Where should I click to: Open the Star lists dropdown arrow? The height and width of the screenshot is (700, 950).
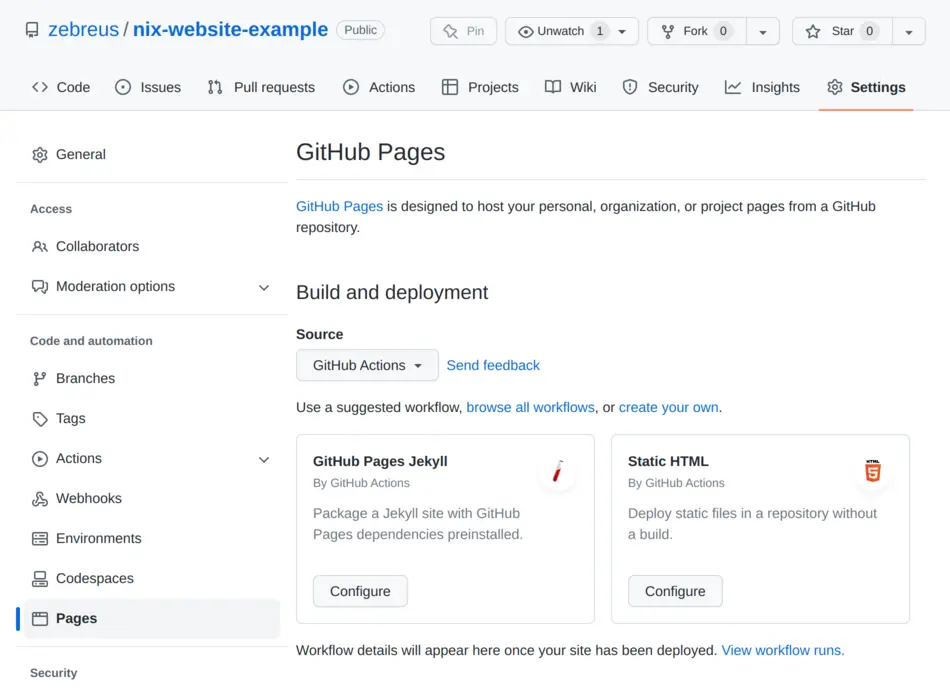coord(909,32)
